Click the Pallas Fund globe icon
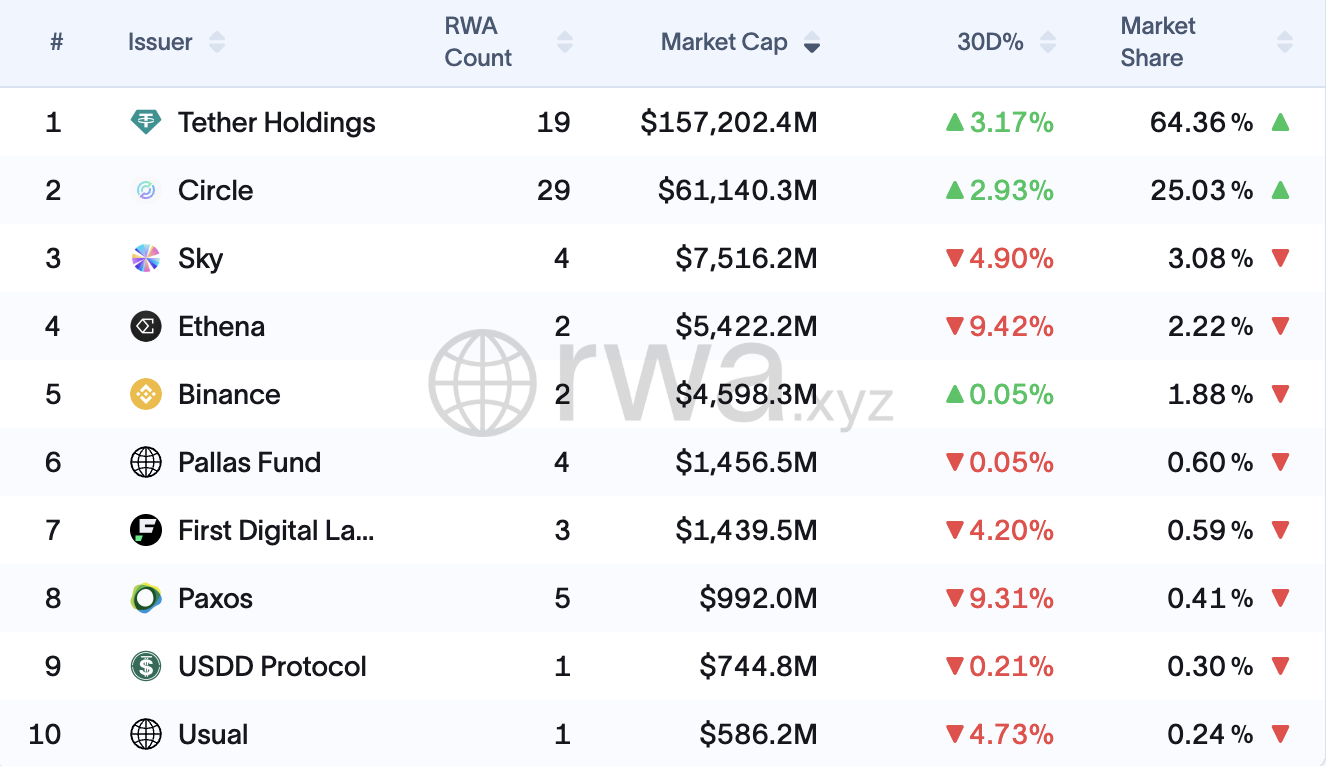 [x=146, y=462]
